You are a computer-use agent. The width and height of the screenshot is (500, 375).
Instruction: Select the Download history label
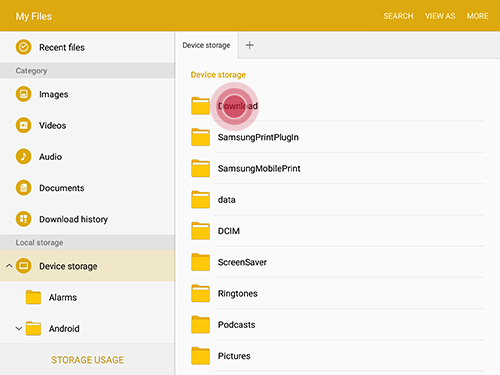point(74,219)
